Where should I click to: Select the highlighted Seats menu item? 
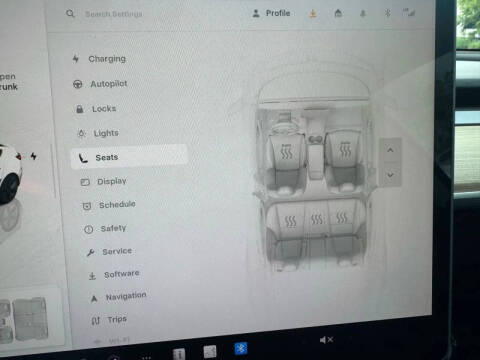pos(129,157)
